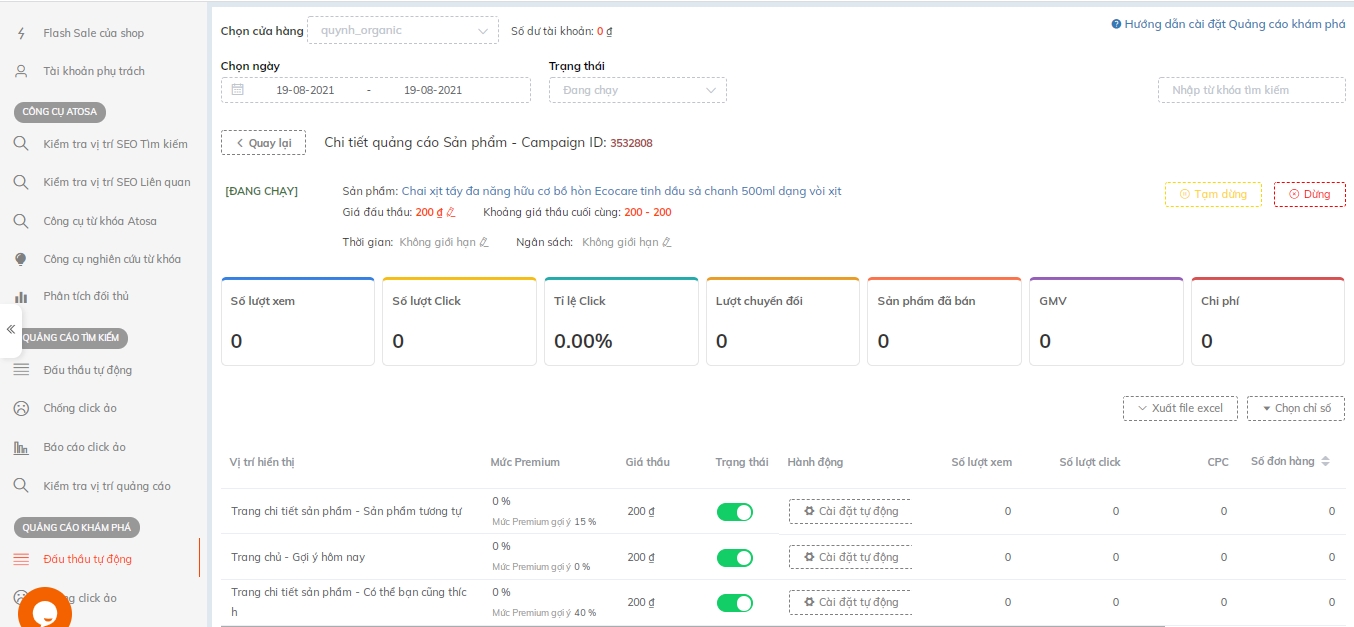Click Xuất file excel export button
This screenshot has height=627, width=1354.
1180,408
